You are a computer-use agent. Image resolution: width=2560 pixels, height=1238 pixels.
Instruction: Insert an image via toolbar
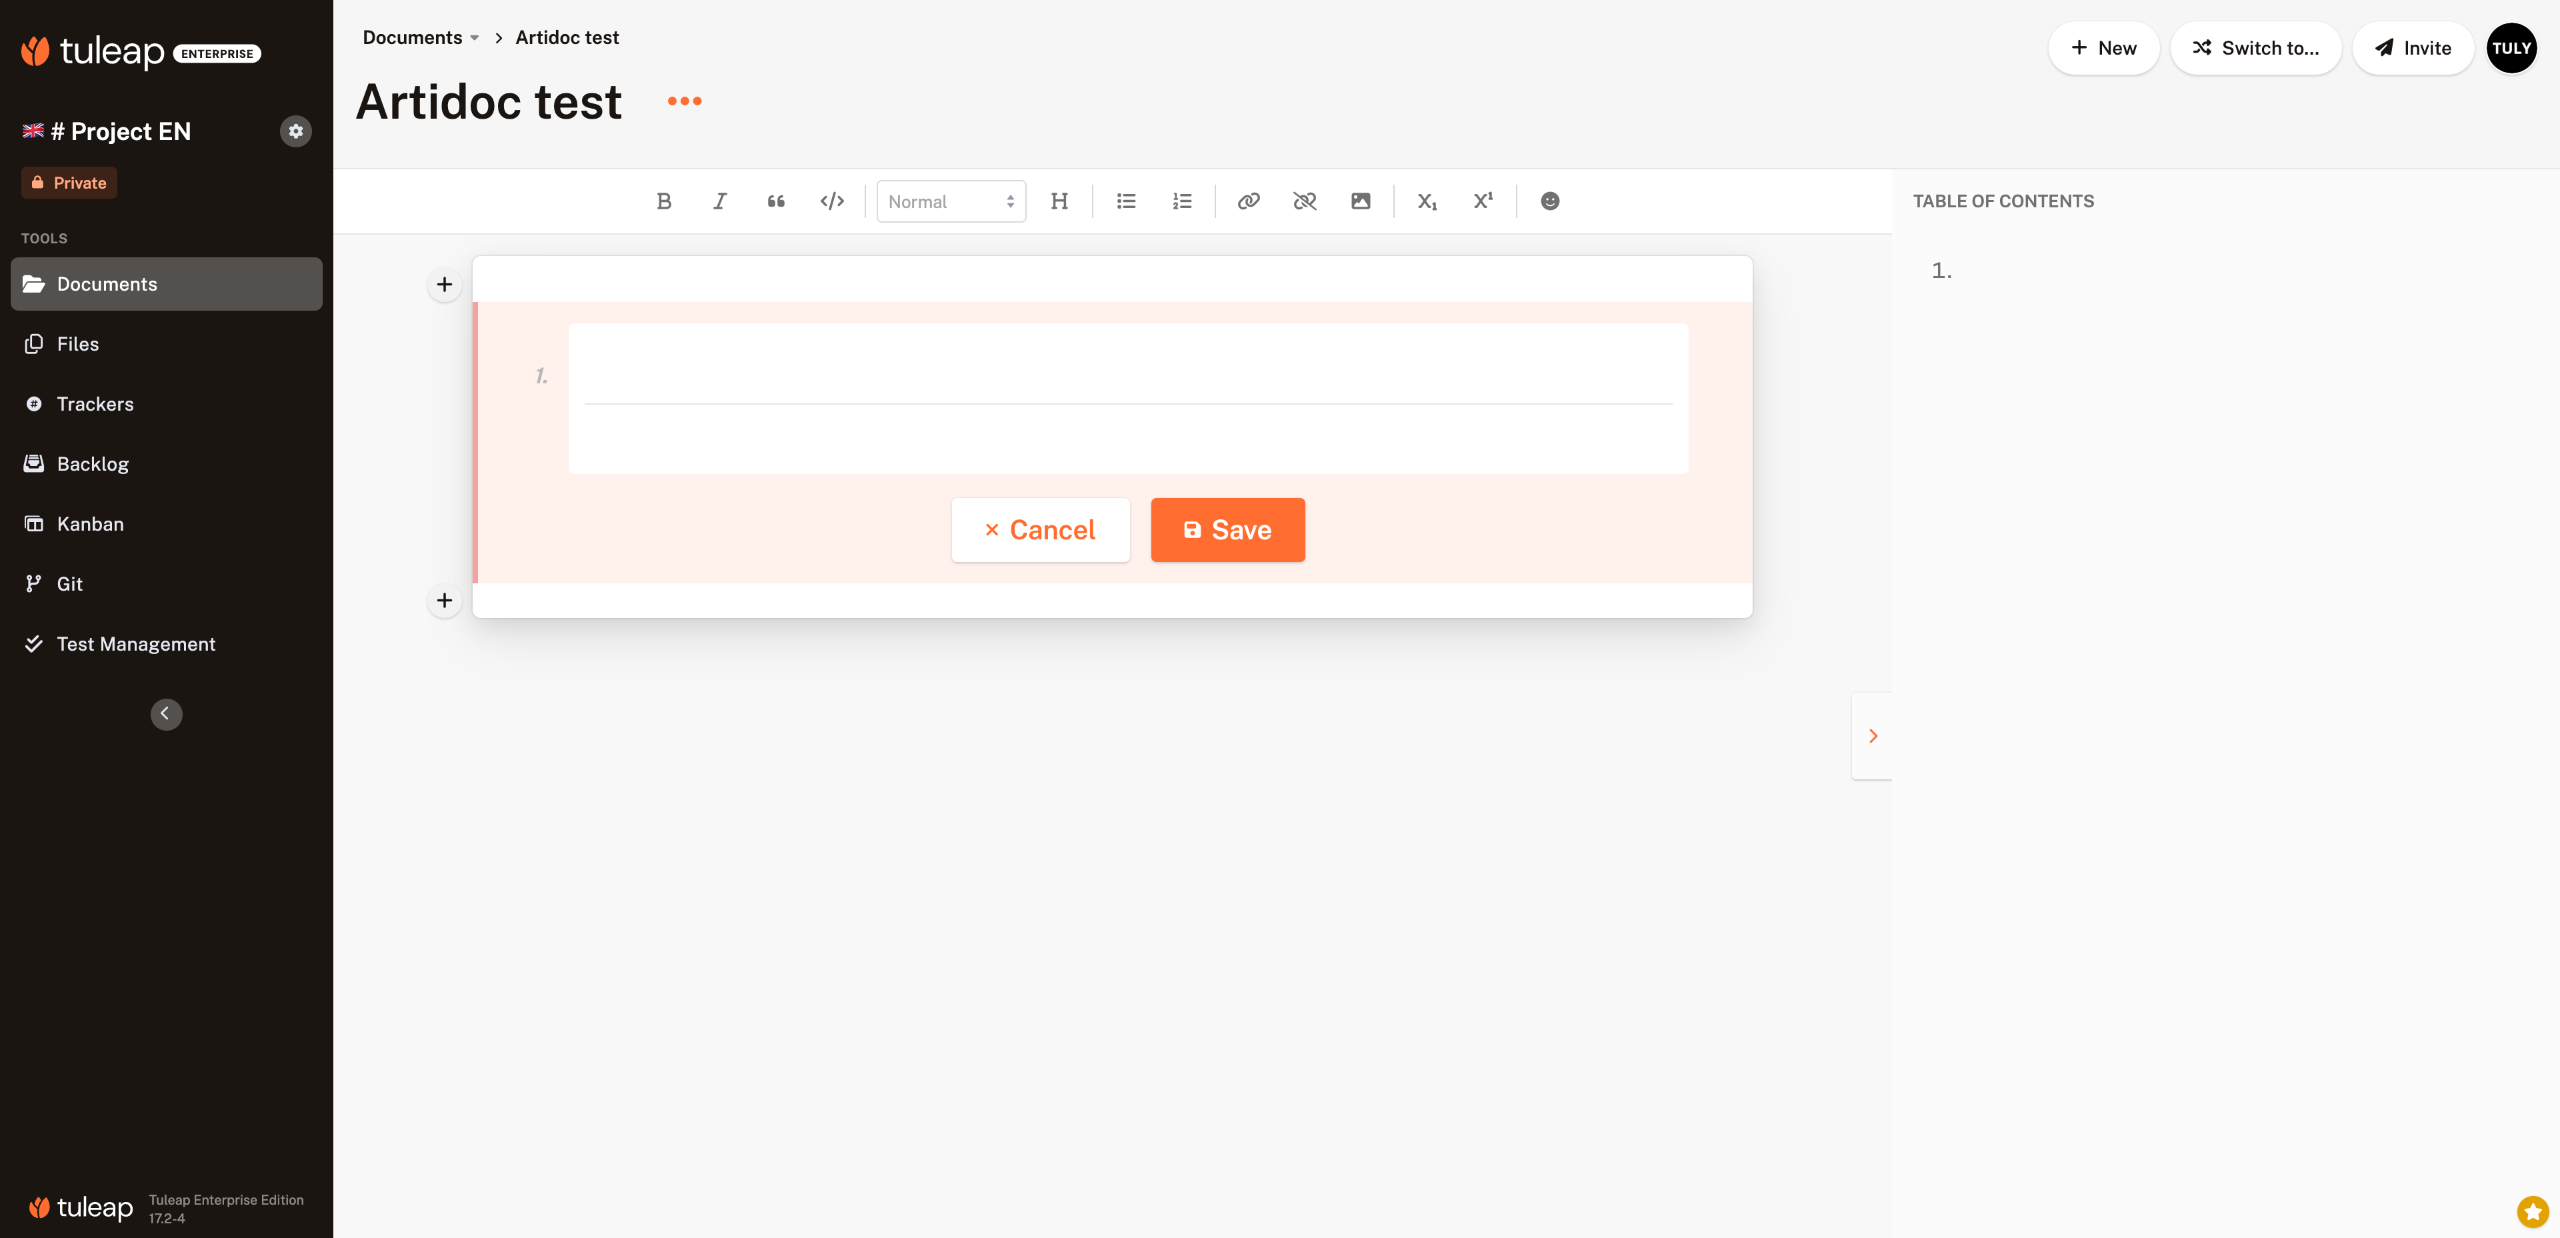tap(1360, 201)
